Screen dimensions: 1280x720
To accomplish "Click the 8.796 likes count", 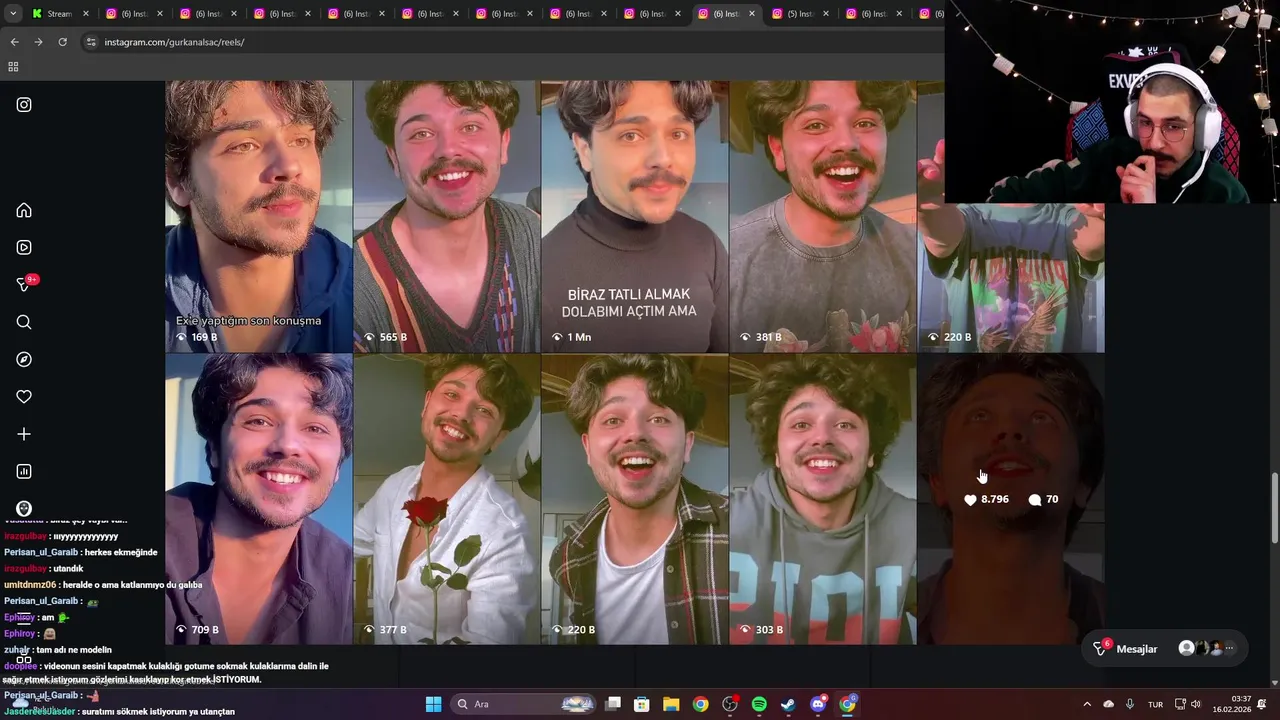I will point(986,499).
